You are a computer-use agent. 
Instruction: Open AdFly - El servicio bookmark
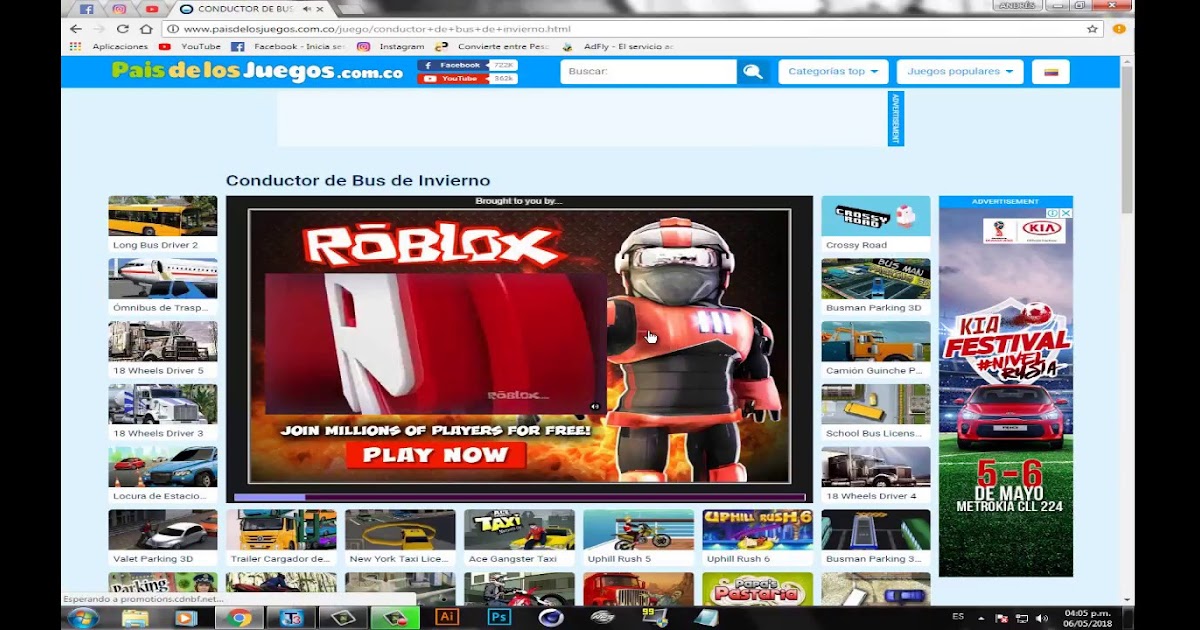618,47
